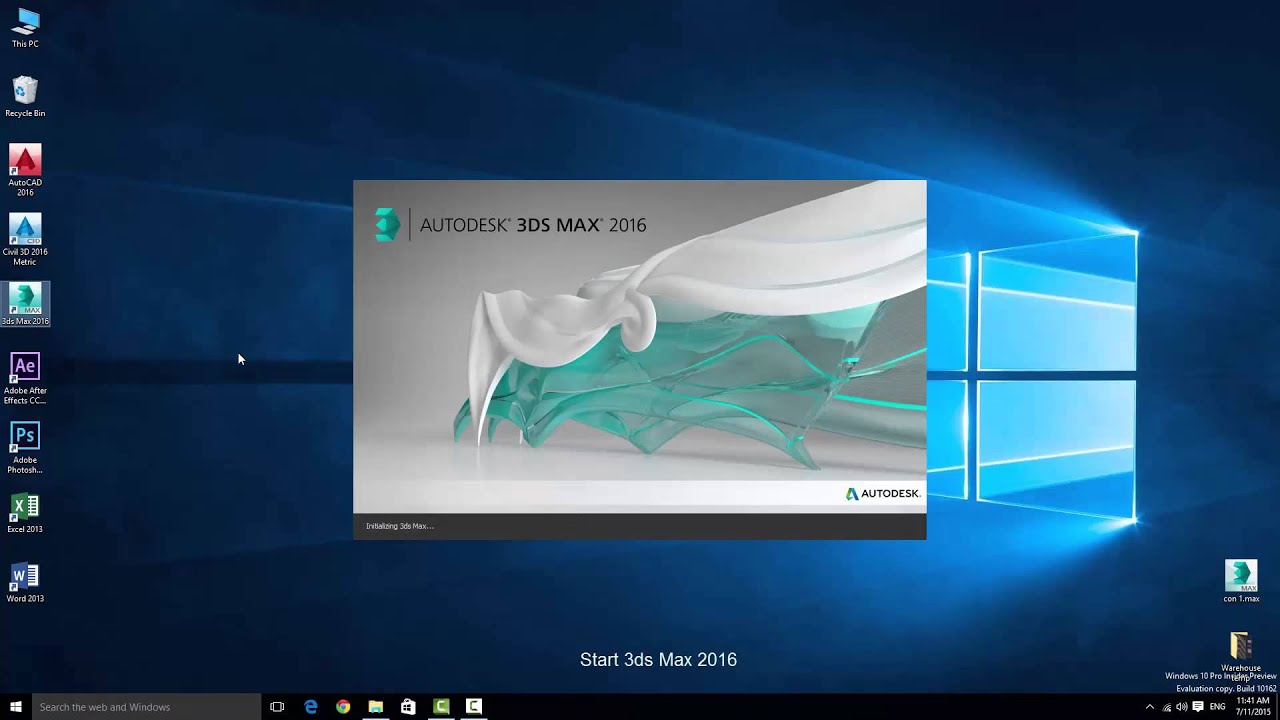Switch to the green Camtasia taskbar icon
This screenshot has height=720, width=1280.
441,707
